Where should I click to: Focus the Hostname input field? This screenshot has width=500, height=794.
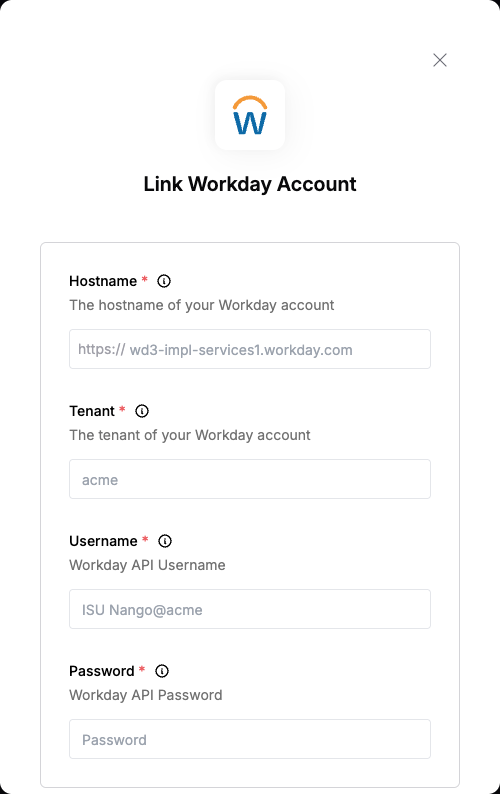pos(250,349)
